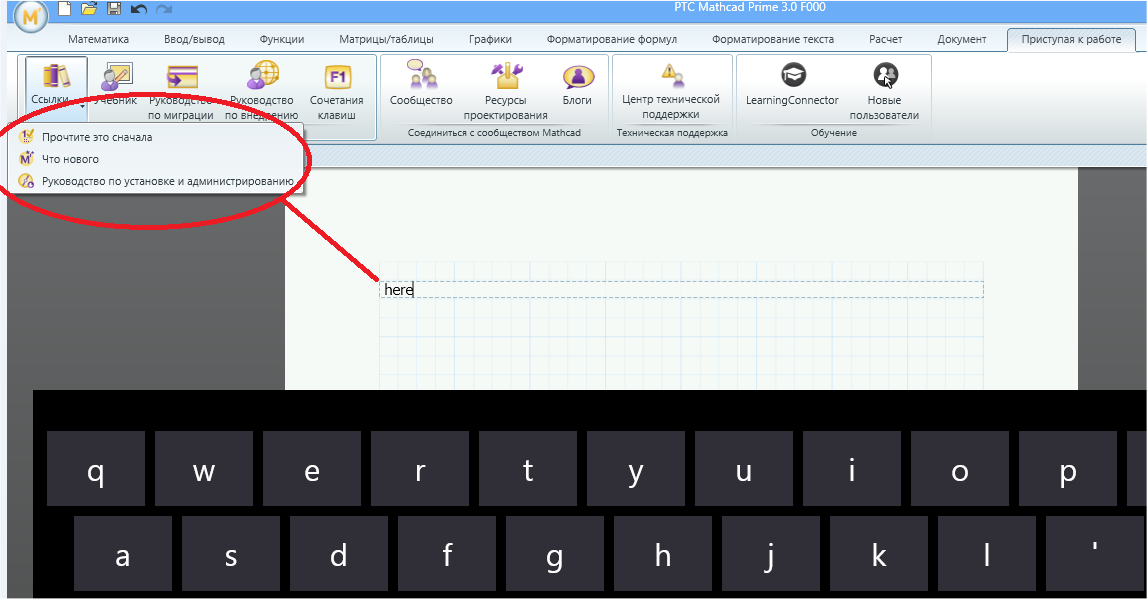This screenshot has height=599, width=1147.
Task: Create a new worksheet icon
Action: [64, 9]
